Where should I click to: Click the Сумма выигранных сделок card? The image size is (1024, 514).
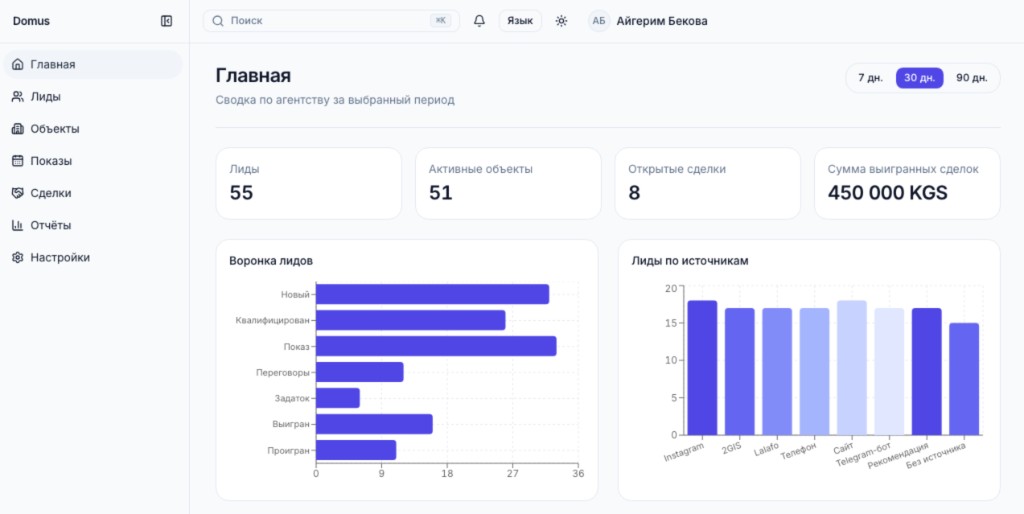coord(907,184)
